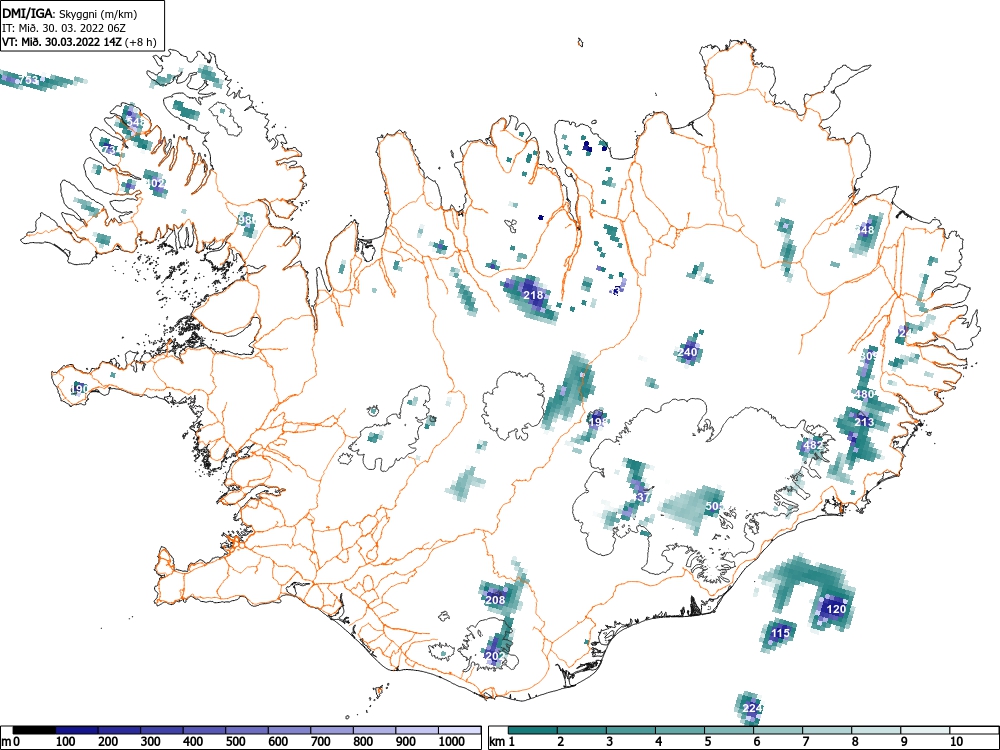Click the 224 visibility label offshore south
Image resolution: width=1000 pixels, height=750 pixels.
[752, 709]
